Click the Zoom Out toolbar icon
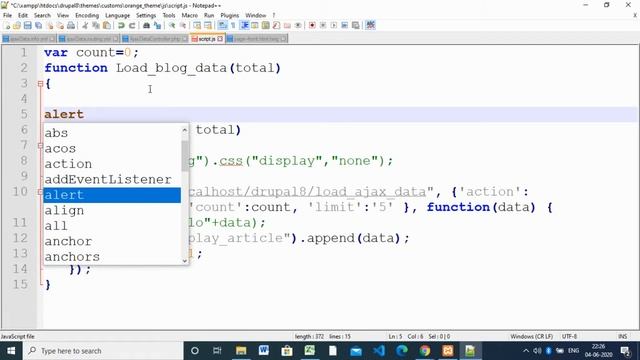 click(183, 25)
